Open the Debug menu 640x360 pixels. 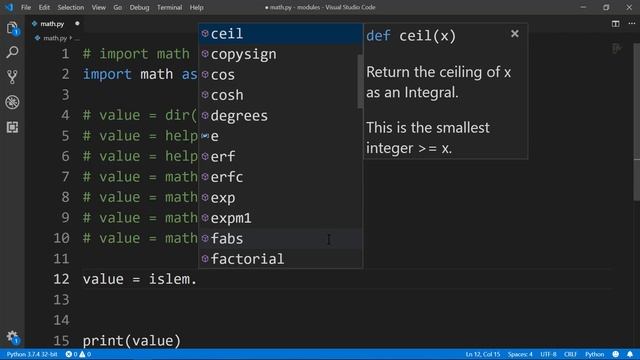coord(139,7)
